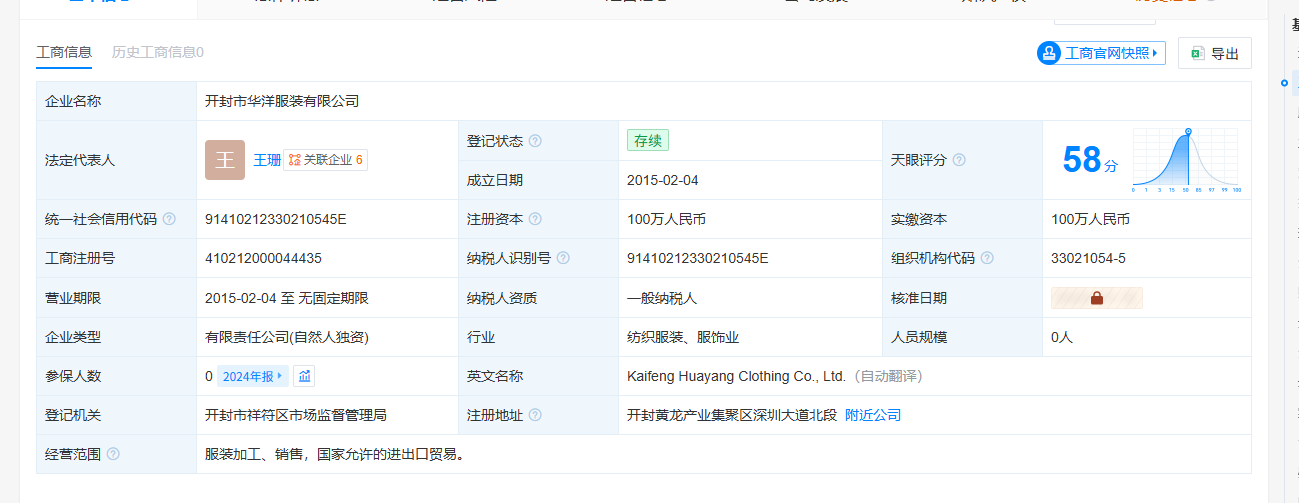Switch to the 历史工商信息 tab
Screen dimensions: 1299x503
(x=157, y=52)
